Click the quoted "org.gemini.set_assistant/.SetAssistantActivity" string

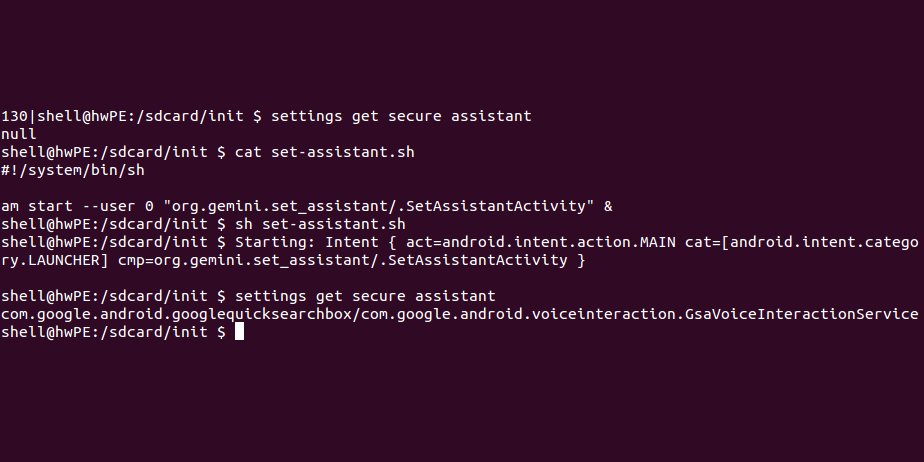tap(378, 206)
